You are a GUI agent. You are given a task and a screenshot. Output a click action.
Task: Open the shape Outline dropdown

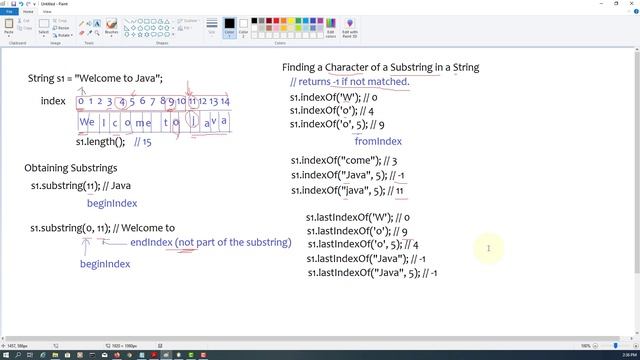188,20
